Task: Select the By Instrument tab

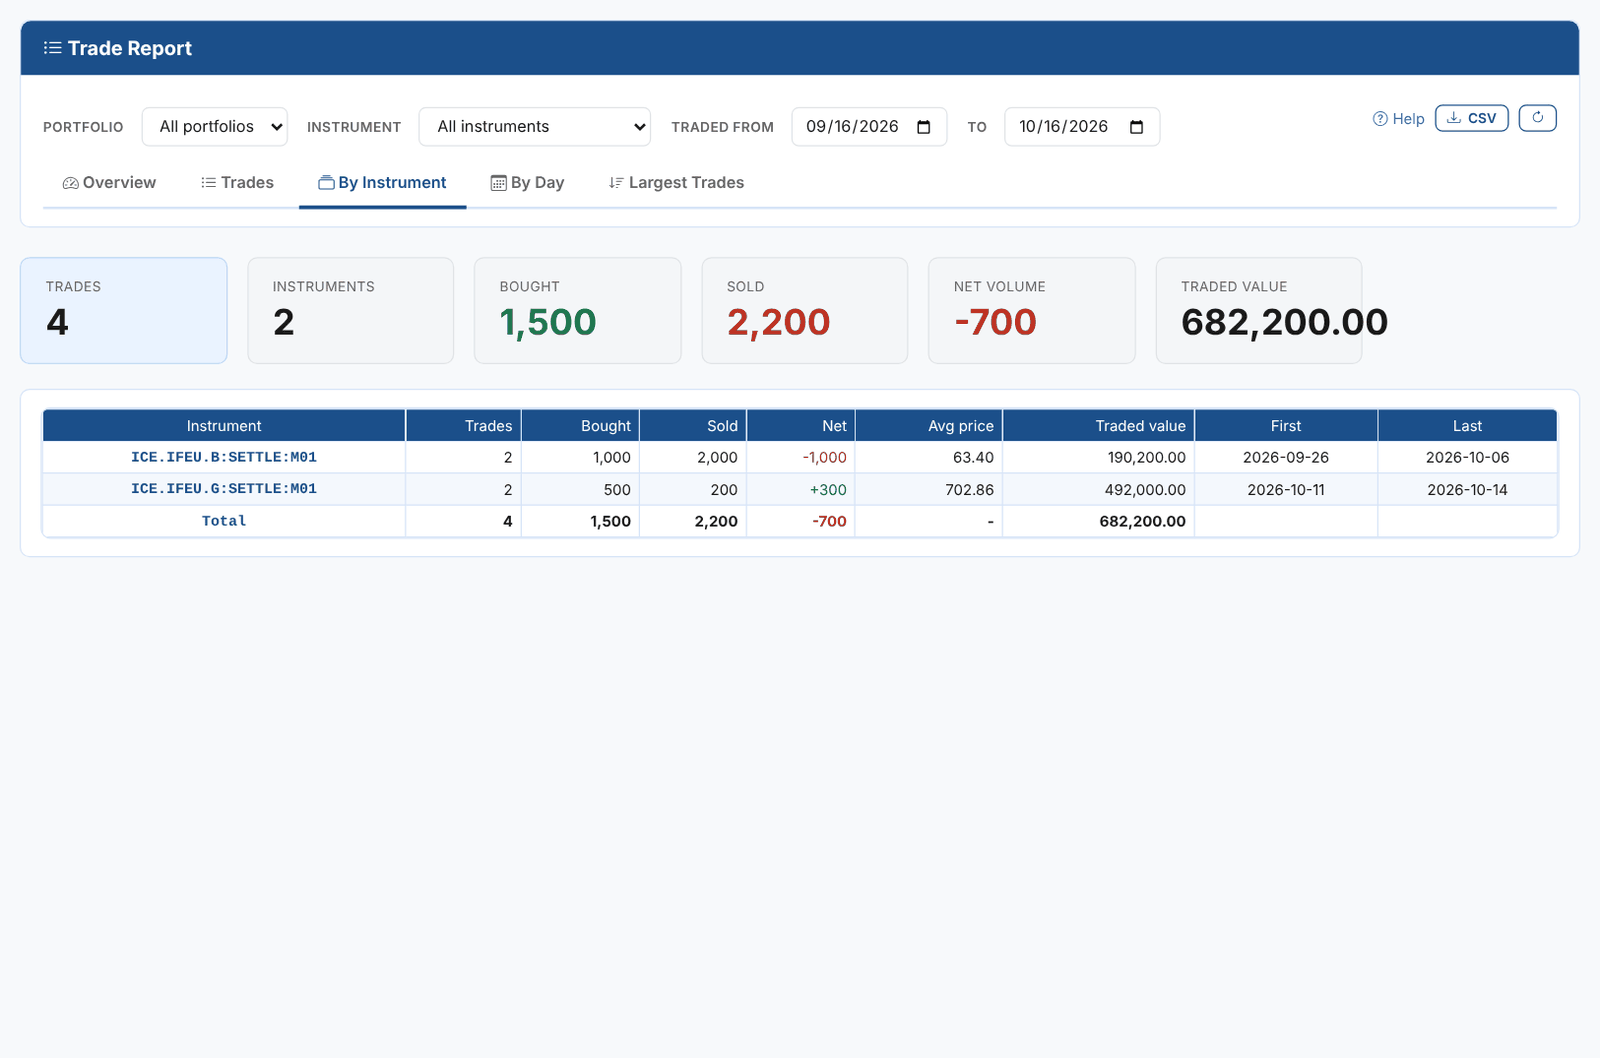Action: point(382,183)
